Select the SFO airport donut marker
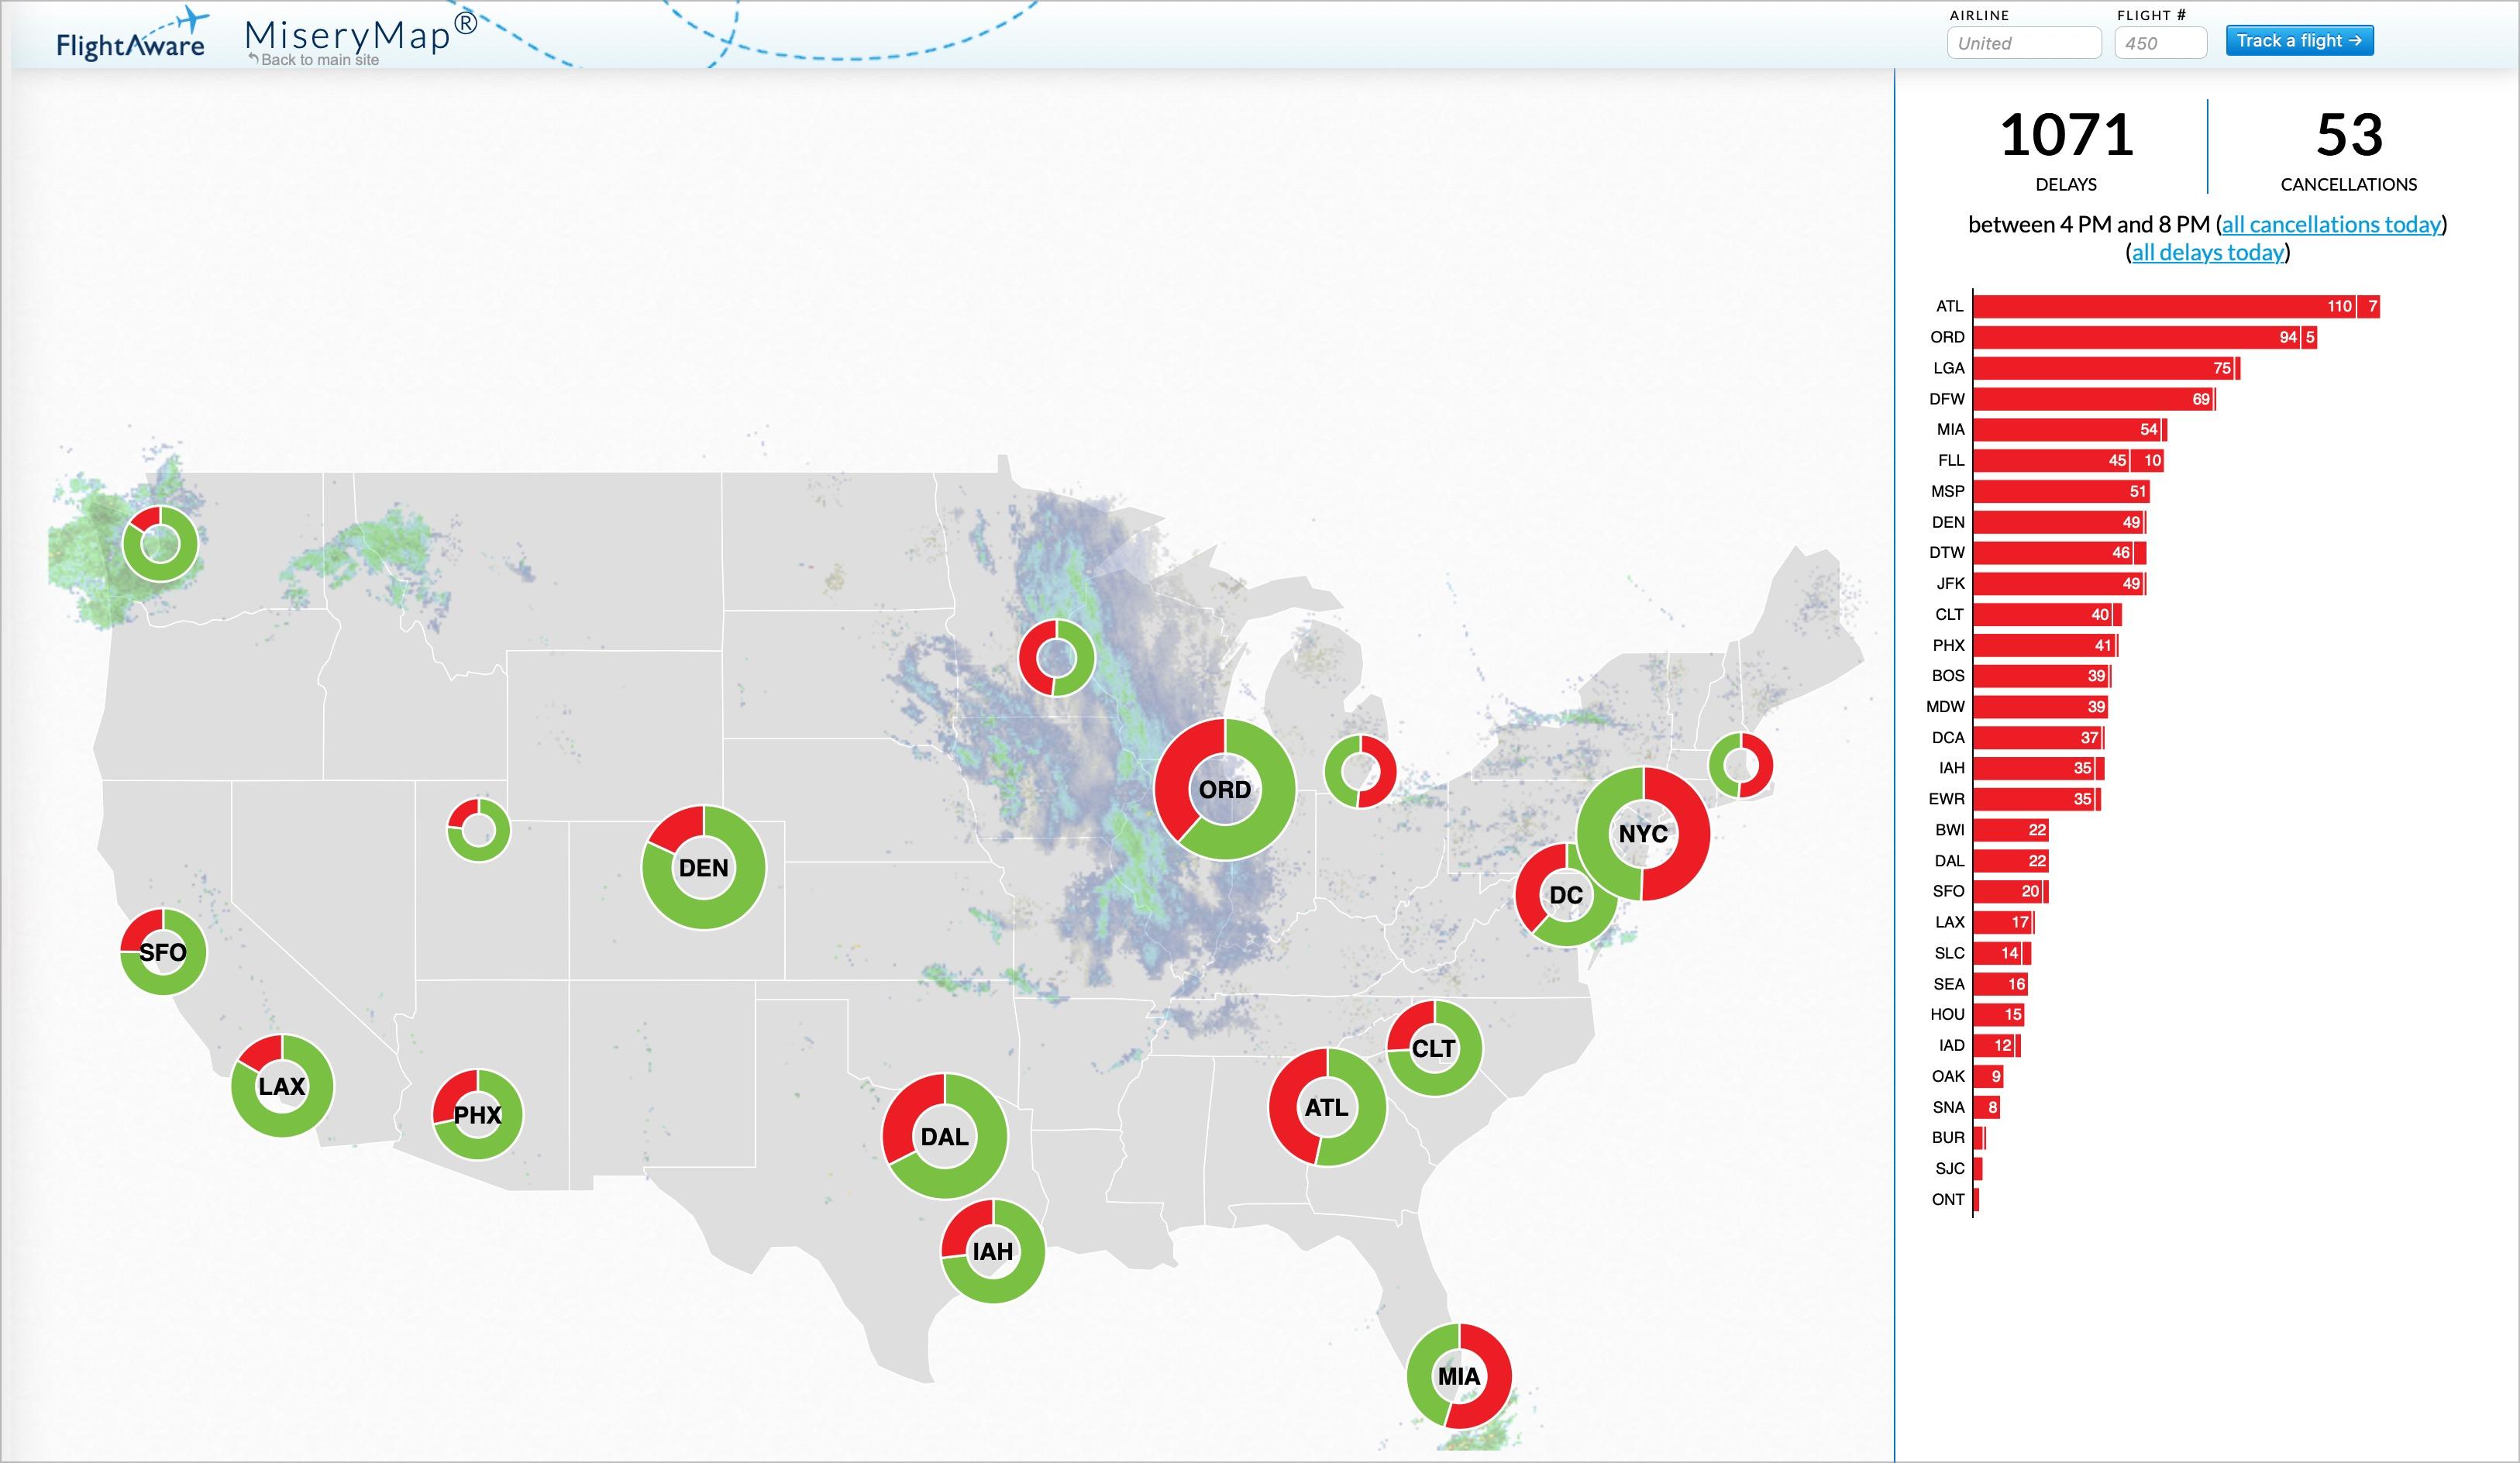 pyautogui.click(x=163, y=951)
